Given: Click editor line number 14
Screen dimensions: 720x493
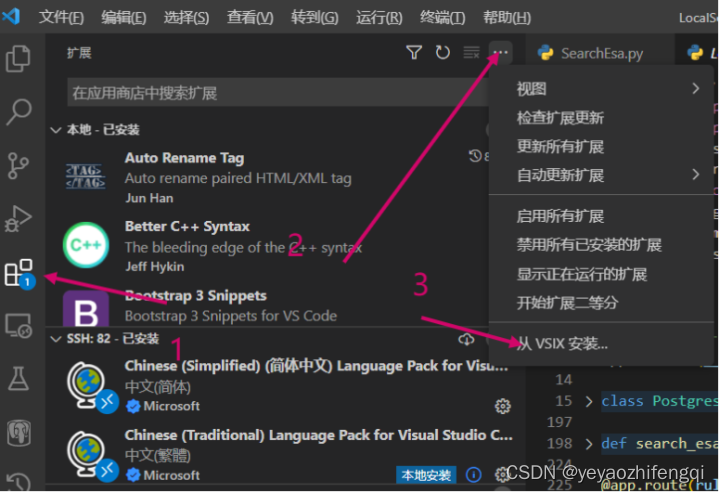Looking at the screenshot, I should coord(563,380).
